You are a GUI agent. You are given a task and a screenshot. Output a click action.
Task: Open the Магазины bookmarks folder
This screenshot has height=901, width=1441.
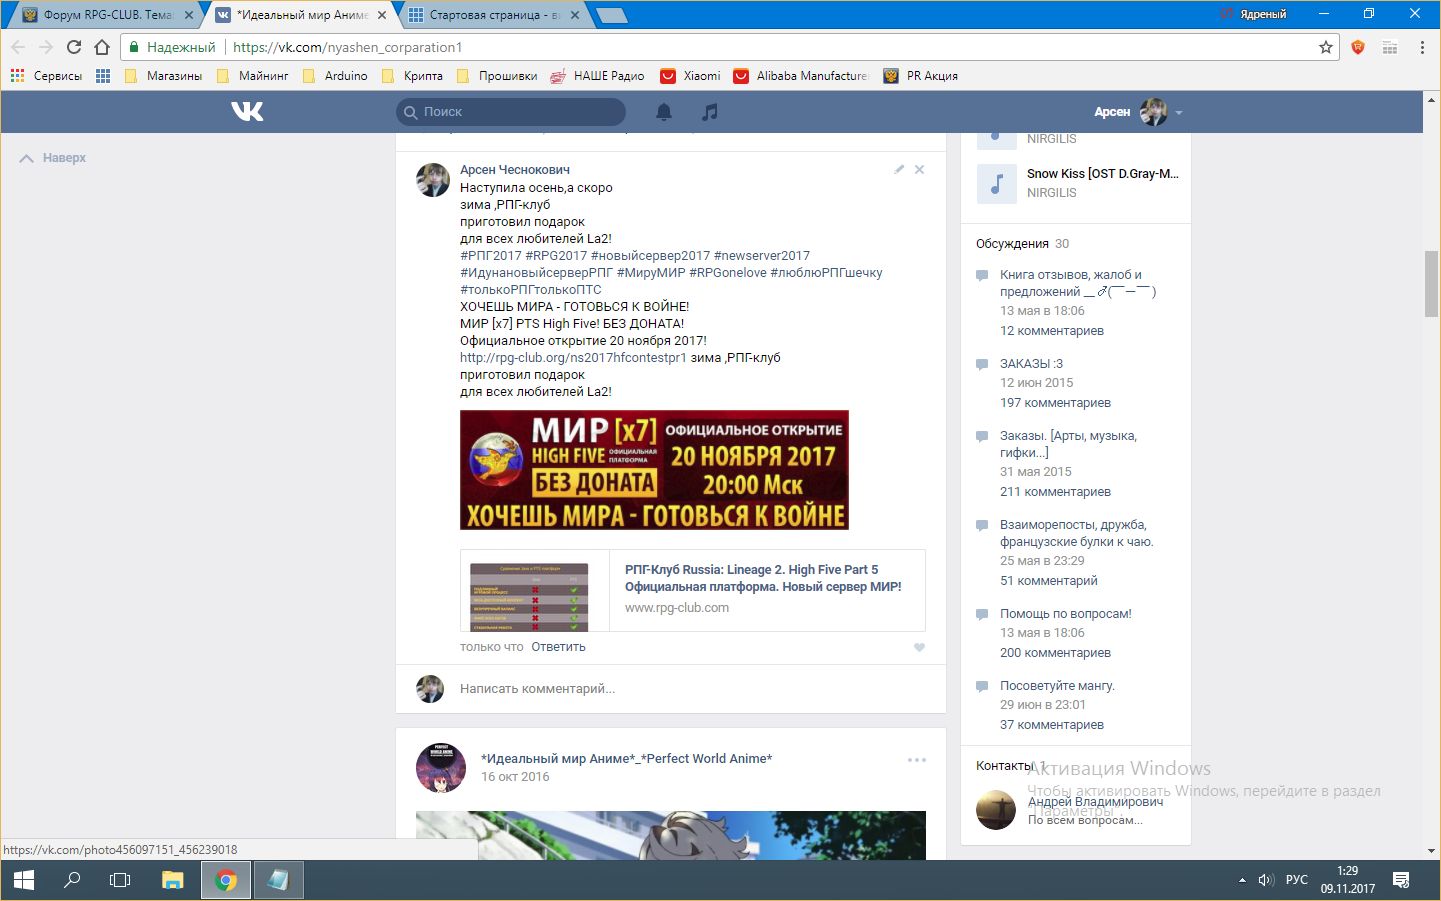[x=163, y=76]
